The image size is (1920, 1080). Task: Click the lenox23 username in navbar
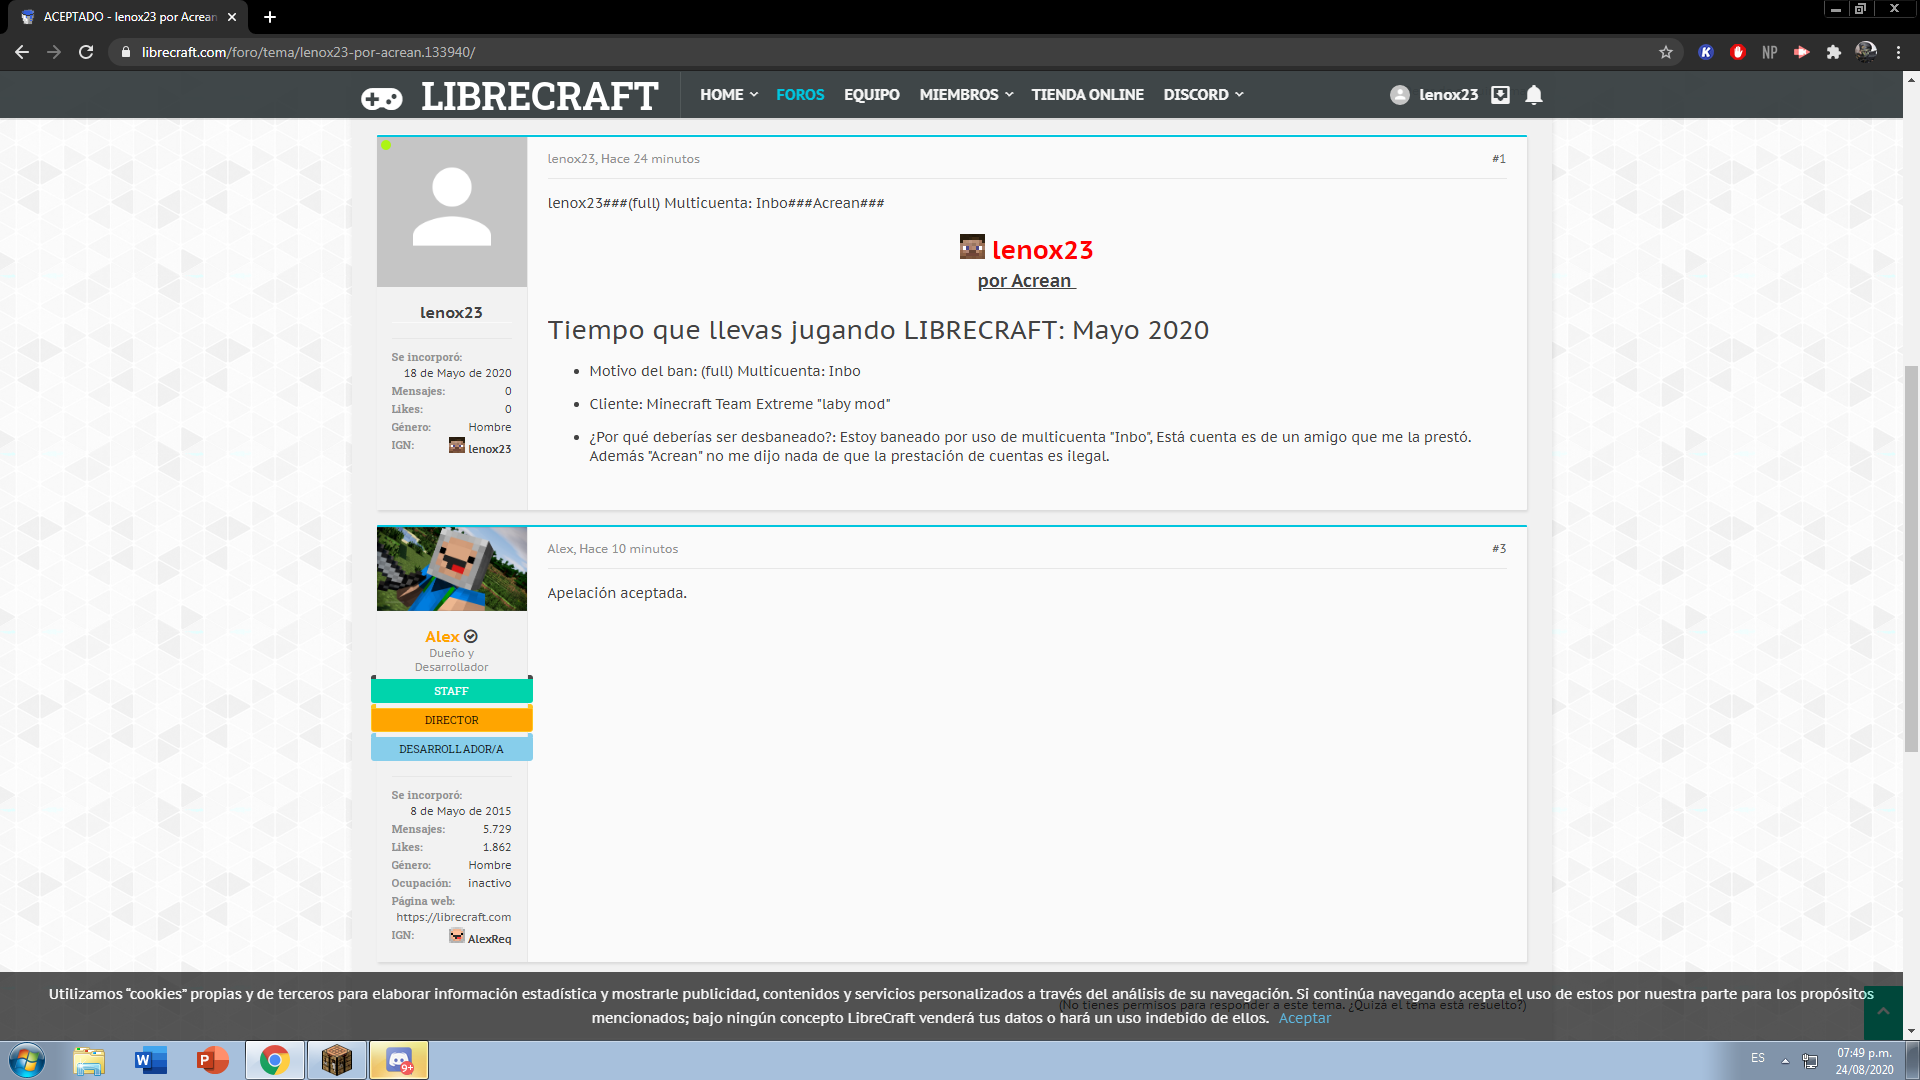coord(1448,95)
